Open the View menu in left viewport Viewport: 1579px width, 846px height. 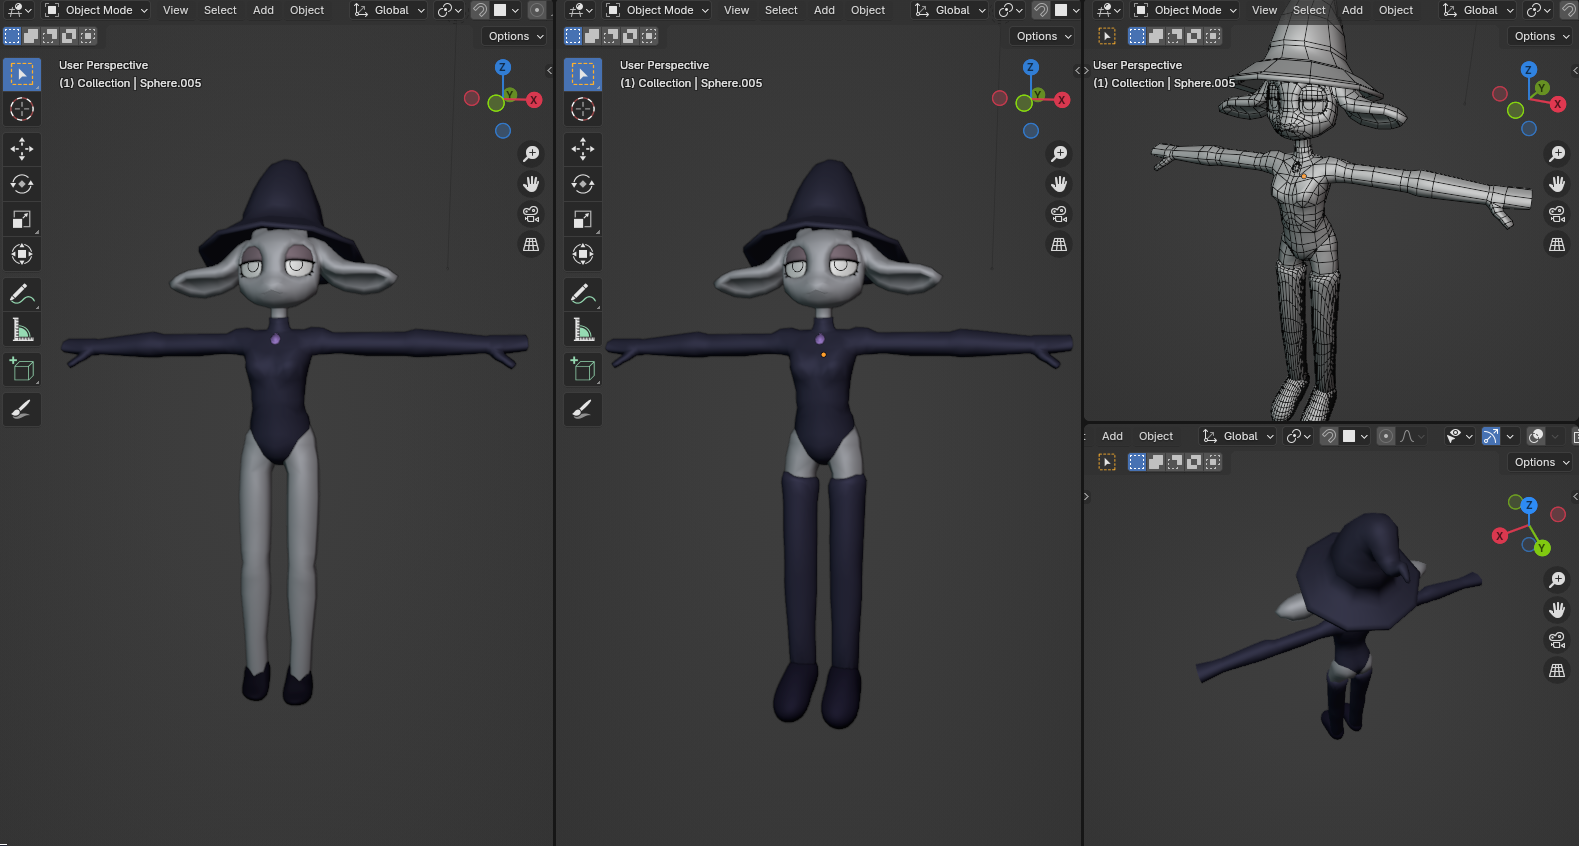[x=175, y=10]
